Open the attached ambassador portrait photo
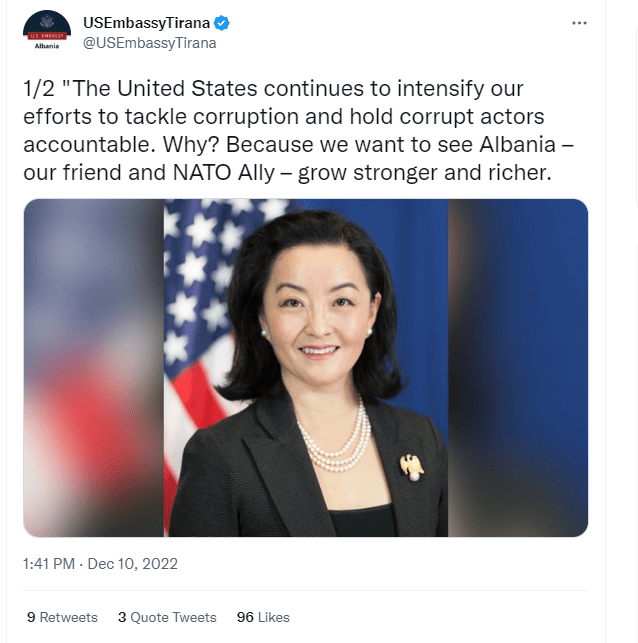 pos(305,368)
